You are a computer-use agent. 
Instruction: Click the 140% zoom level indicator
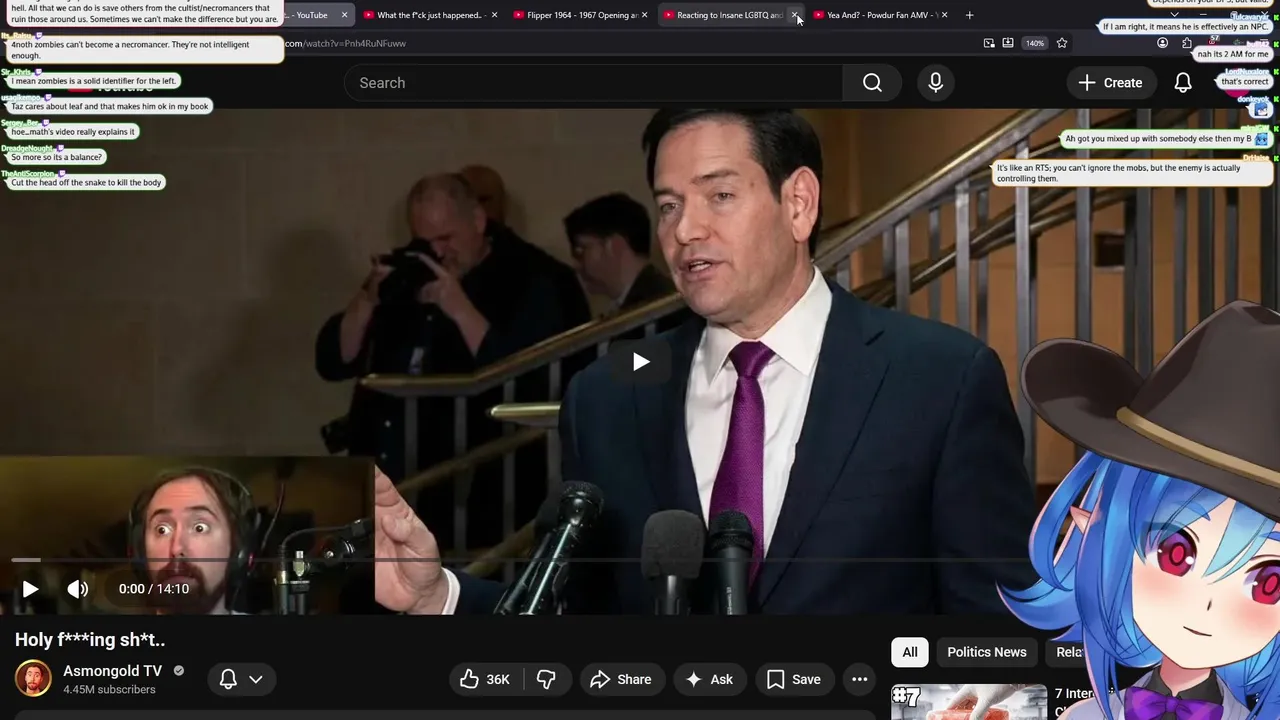[1035, 43]
